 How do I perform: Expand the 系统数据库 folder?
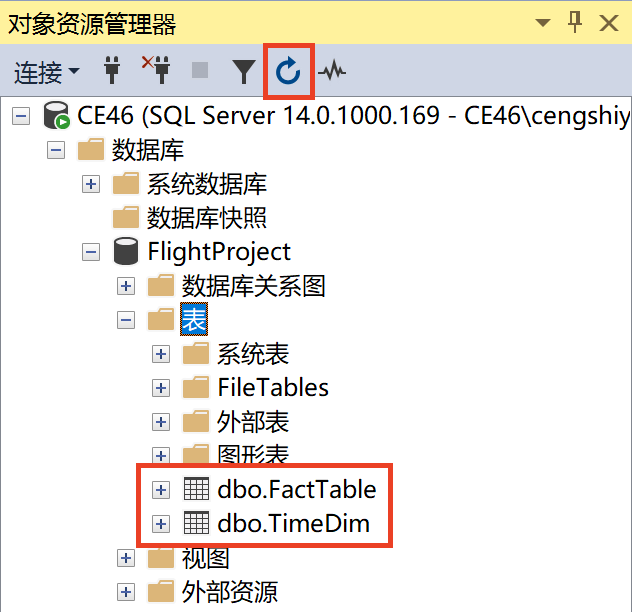tap(91, 184)
